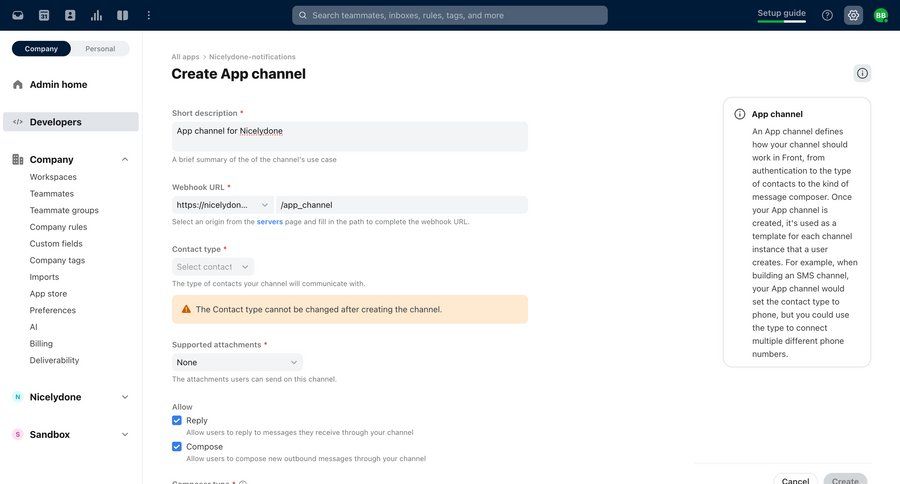Click the help question mark icon

[x=827, y=16]
